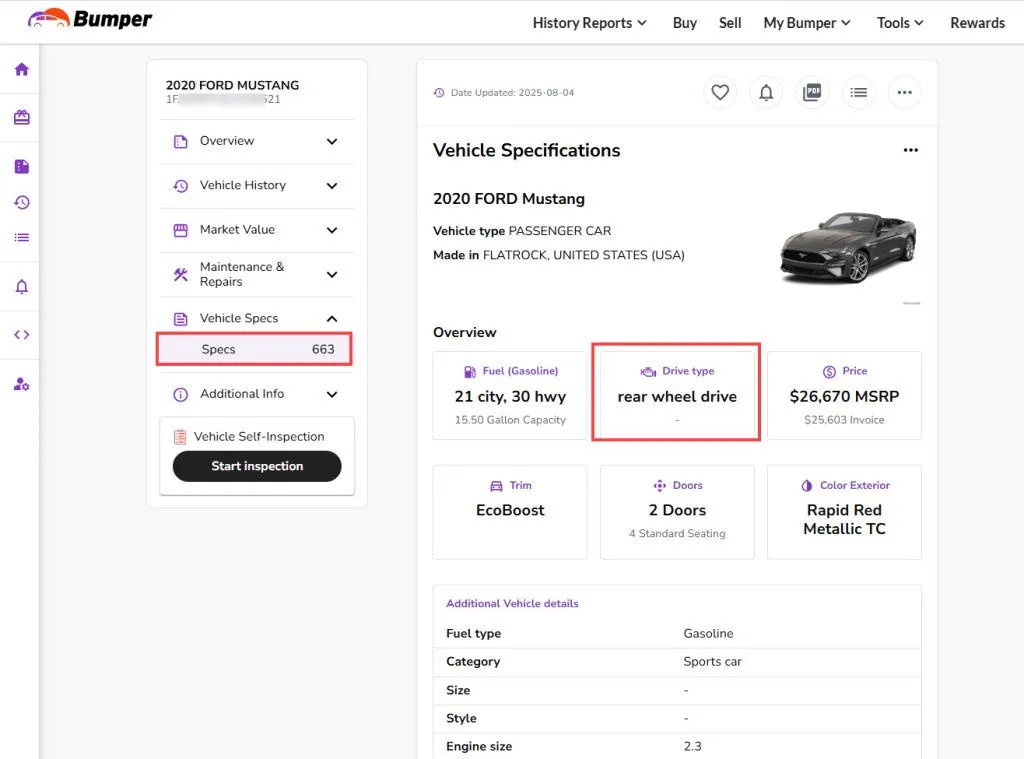Click the Sports car category value

pyautogui.click(x=712, y=662)
